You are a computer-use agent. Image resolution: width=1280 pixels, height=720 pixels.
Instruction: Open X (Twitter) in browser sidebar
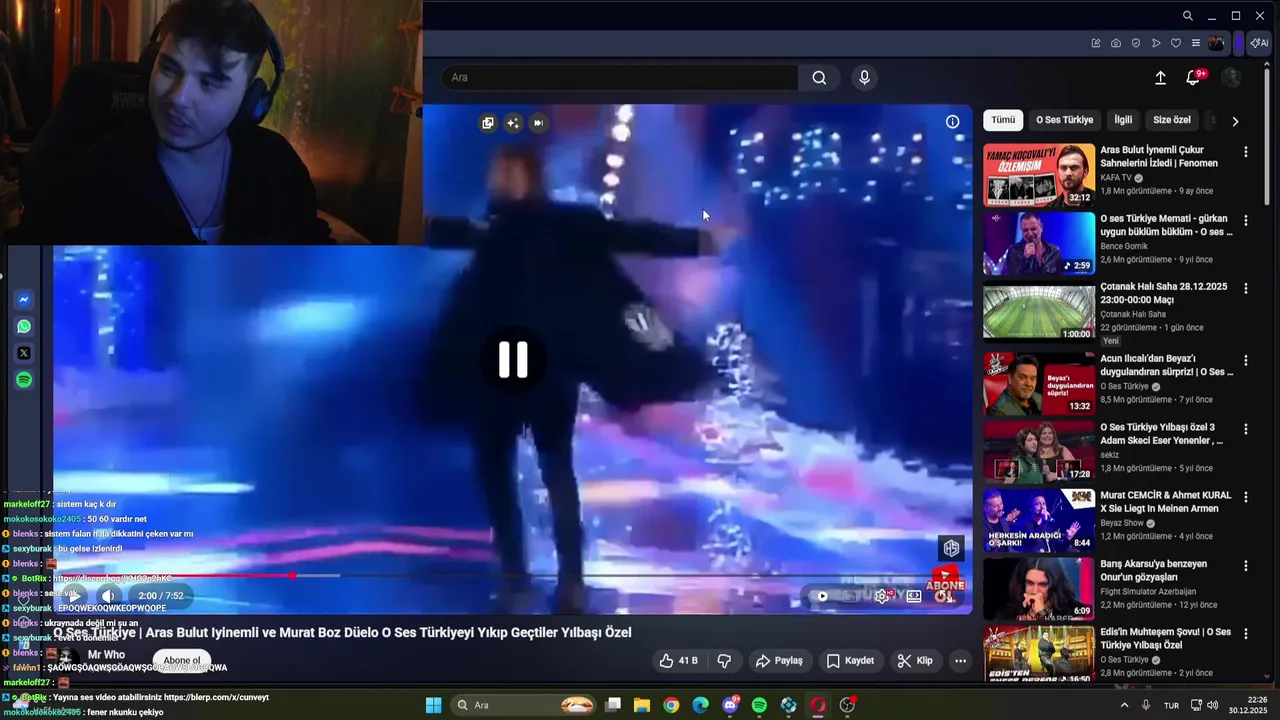point(24,353)
